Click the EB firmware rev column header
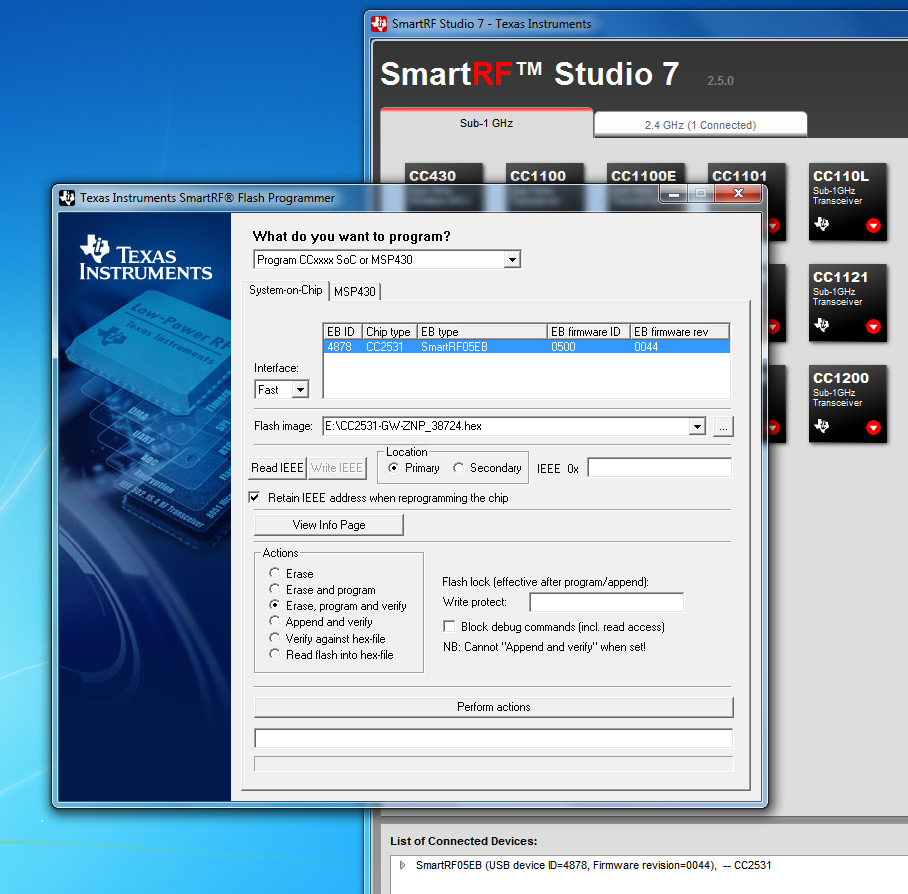908x894 pixels. (x=680, y=332)
